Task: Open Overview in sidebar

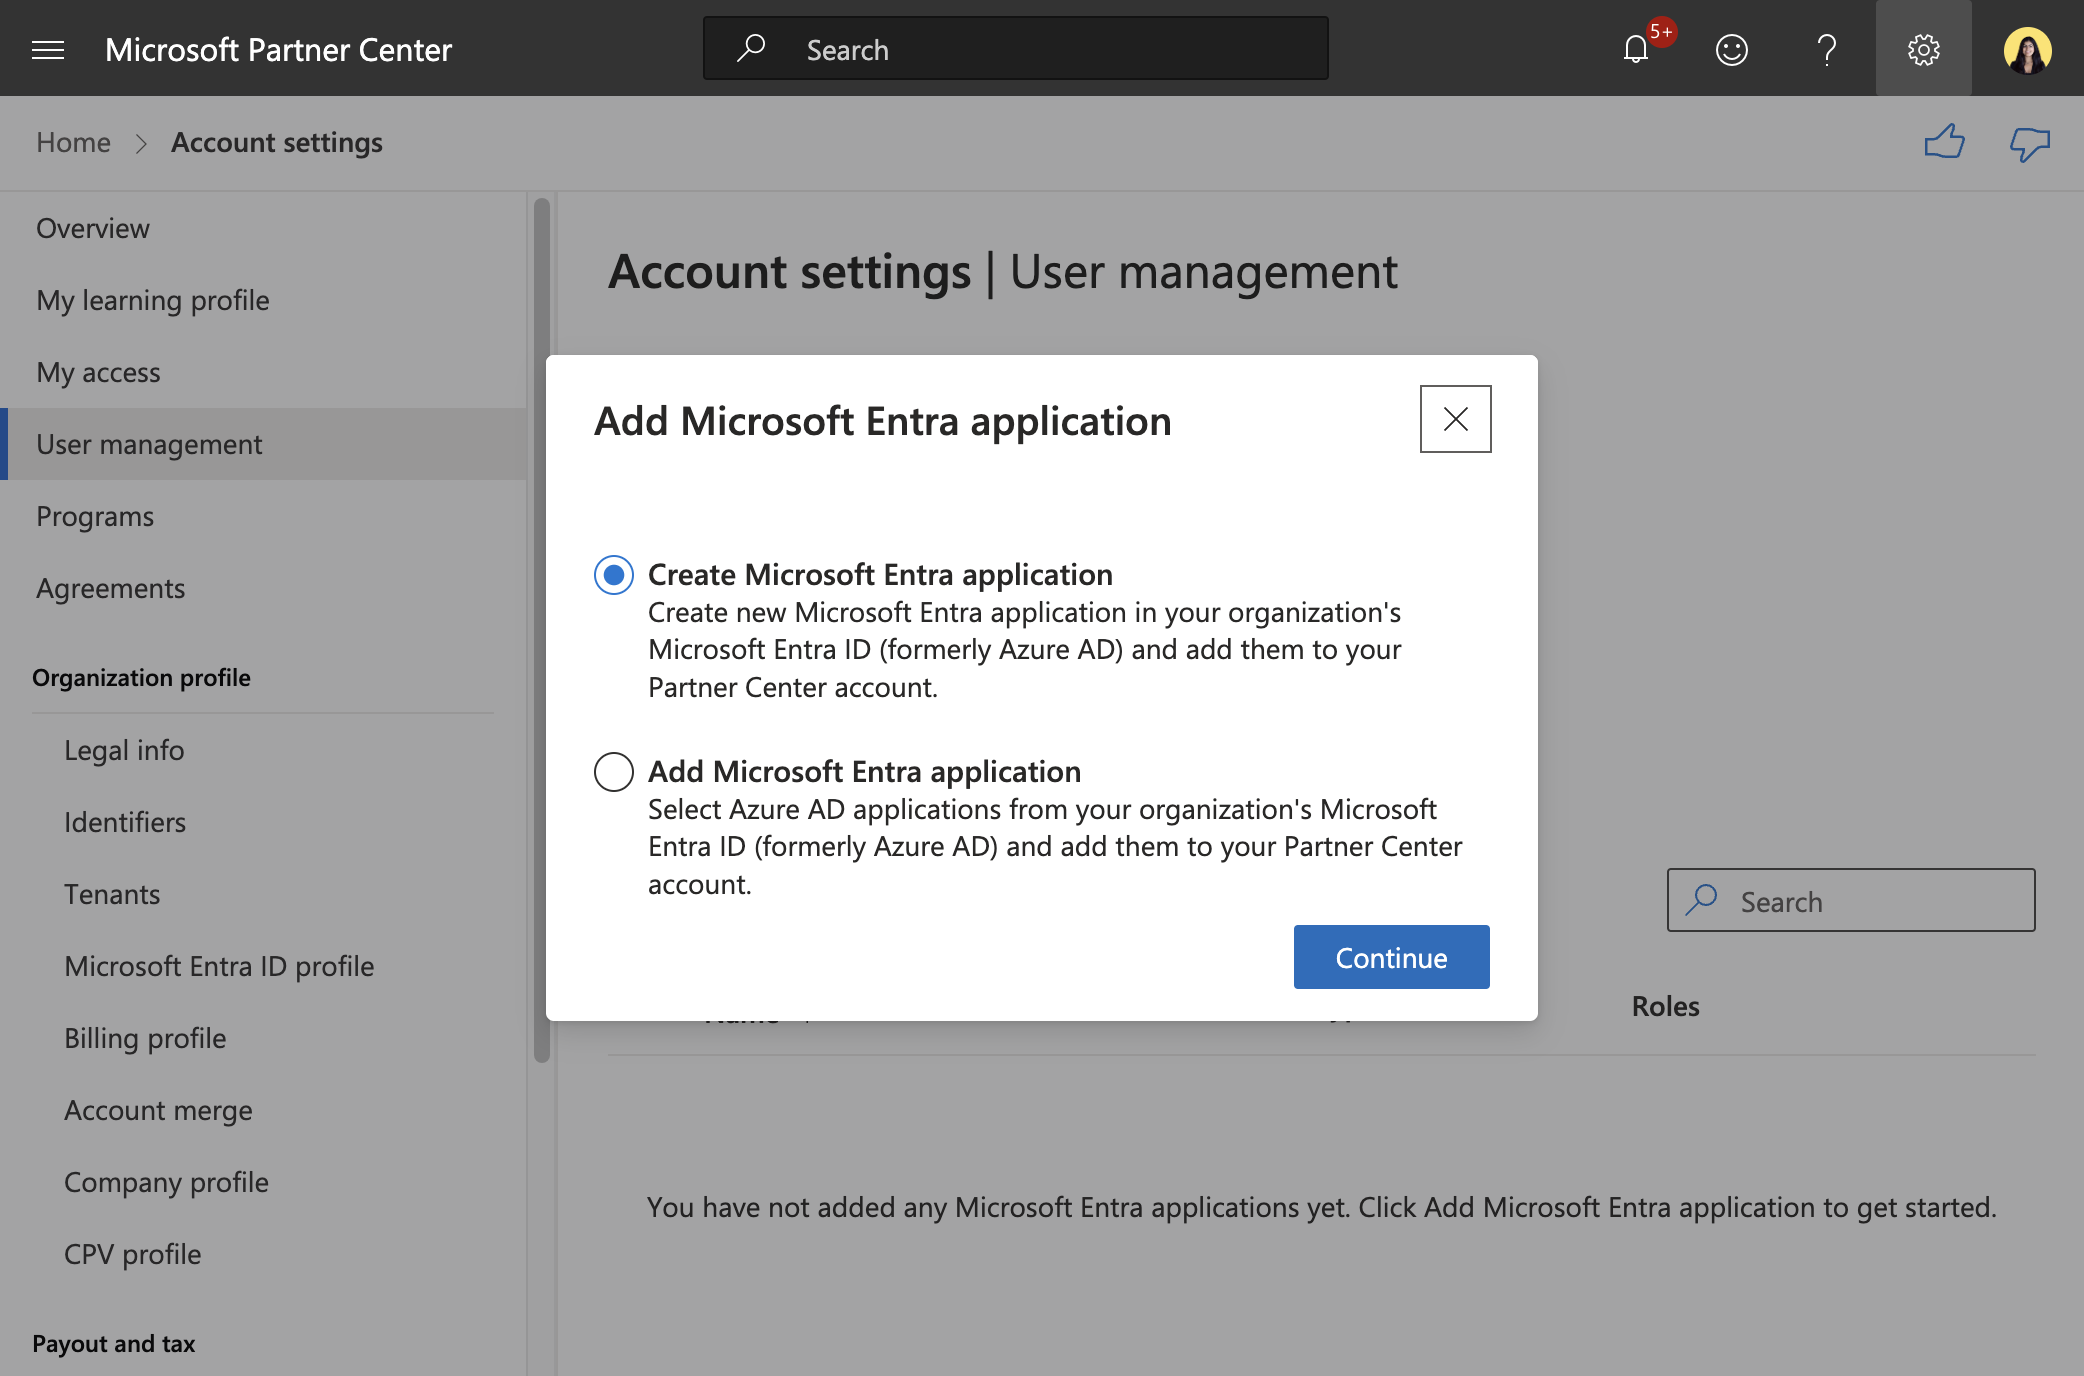Action: click(264, 228)
